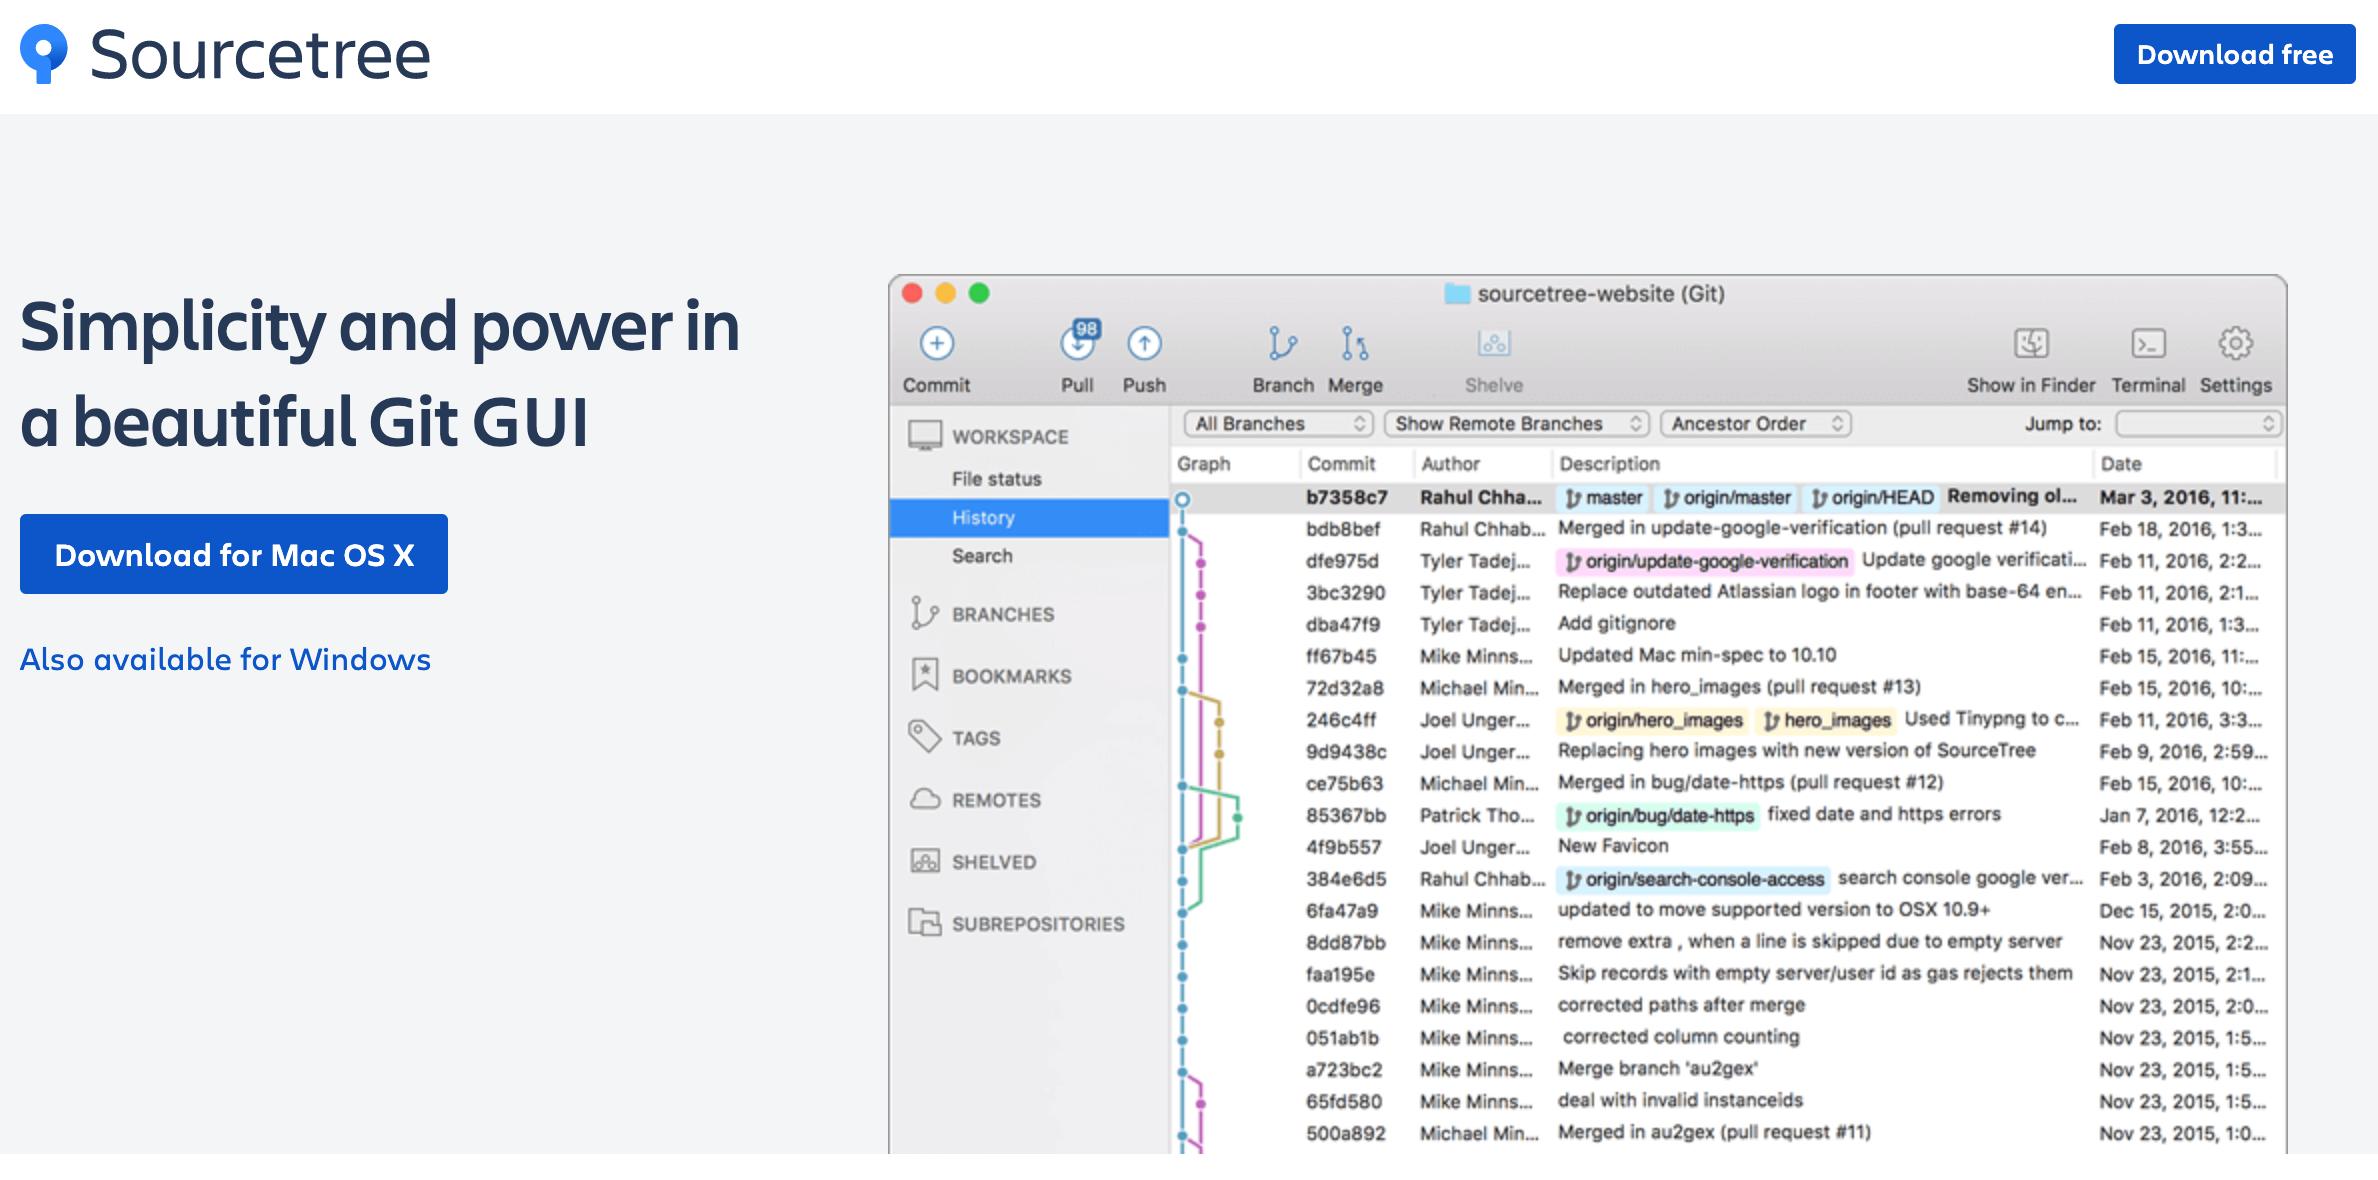This screenshot has height=1180, width=2378.
Task: Open the Ancestor Order selector
Action: [1755, 423]
